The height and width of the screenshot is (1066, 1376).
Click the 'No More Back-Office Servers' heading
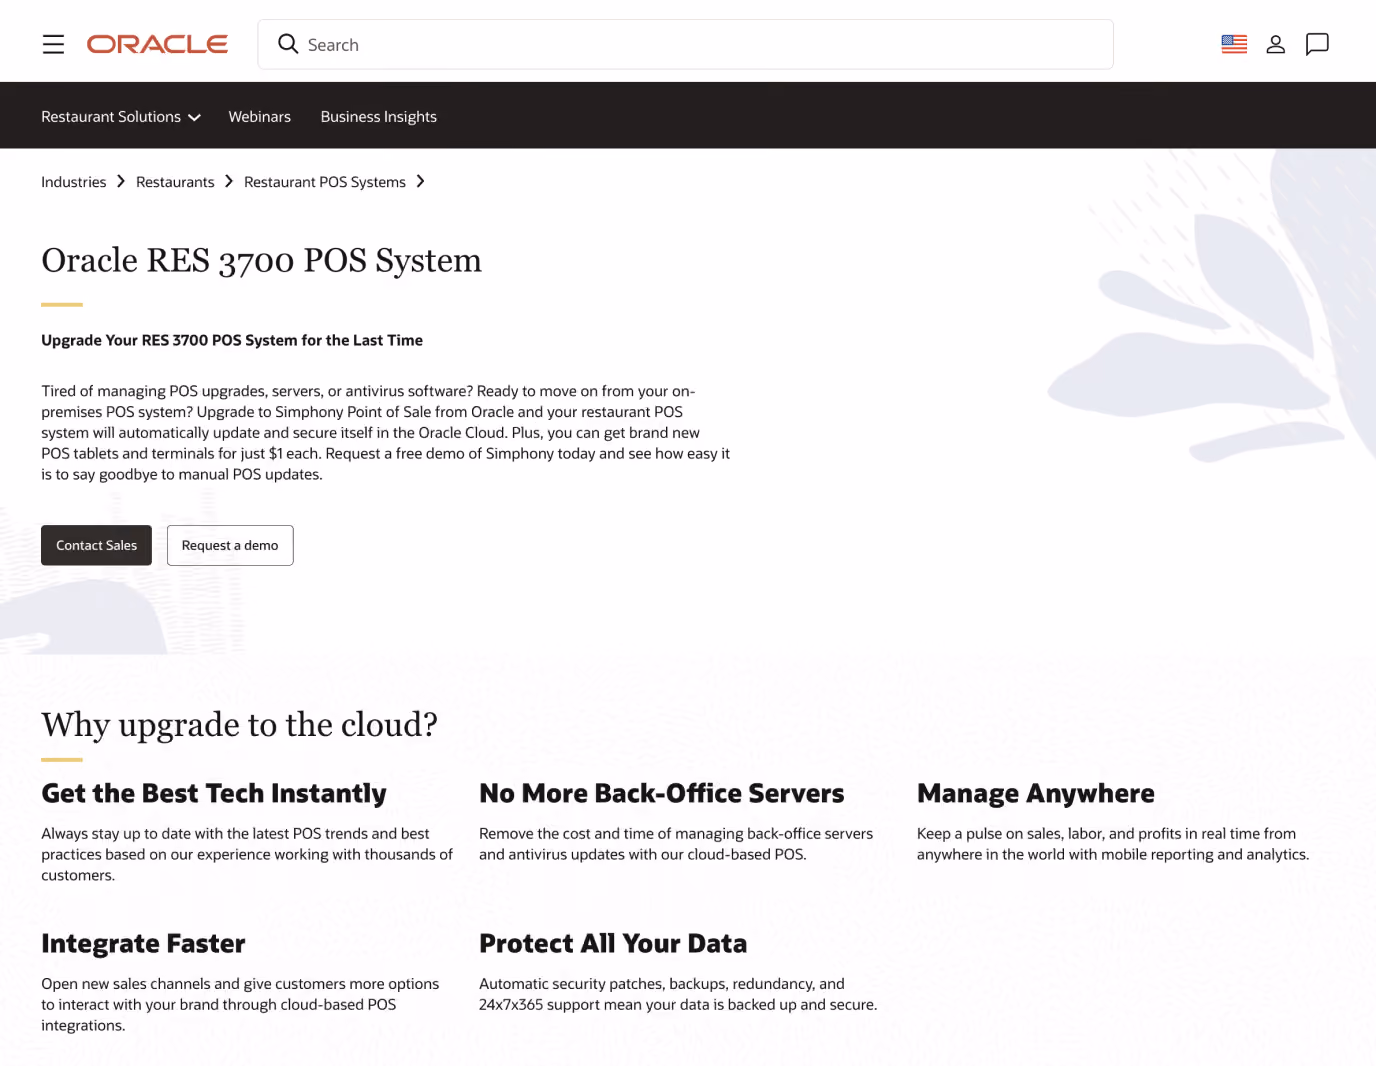(x=662, y=793)
